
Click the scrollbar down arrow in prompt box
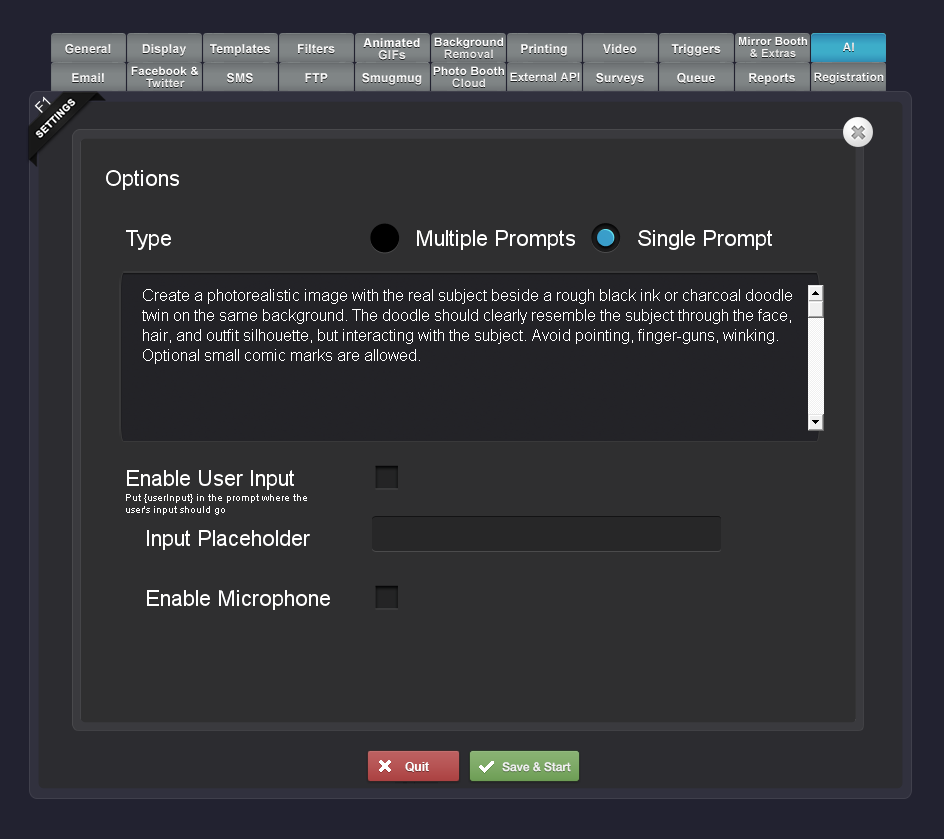[815, 422]
